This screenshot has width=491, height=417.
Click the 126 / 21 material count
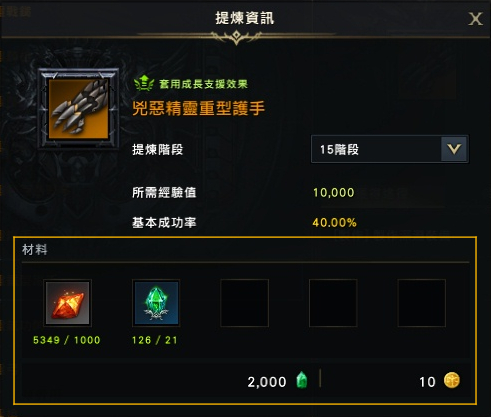click(x=155, y=340)
